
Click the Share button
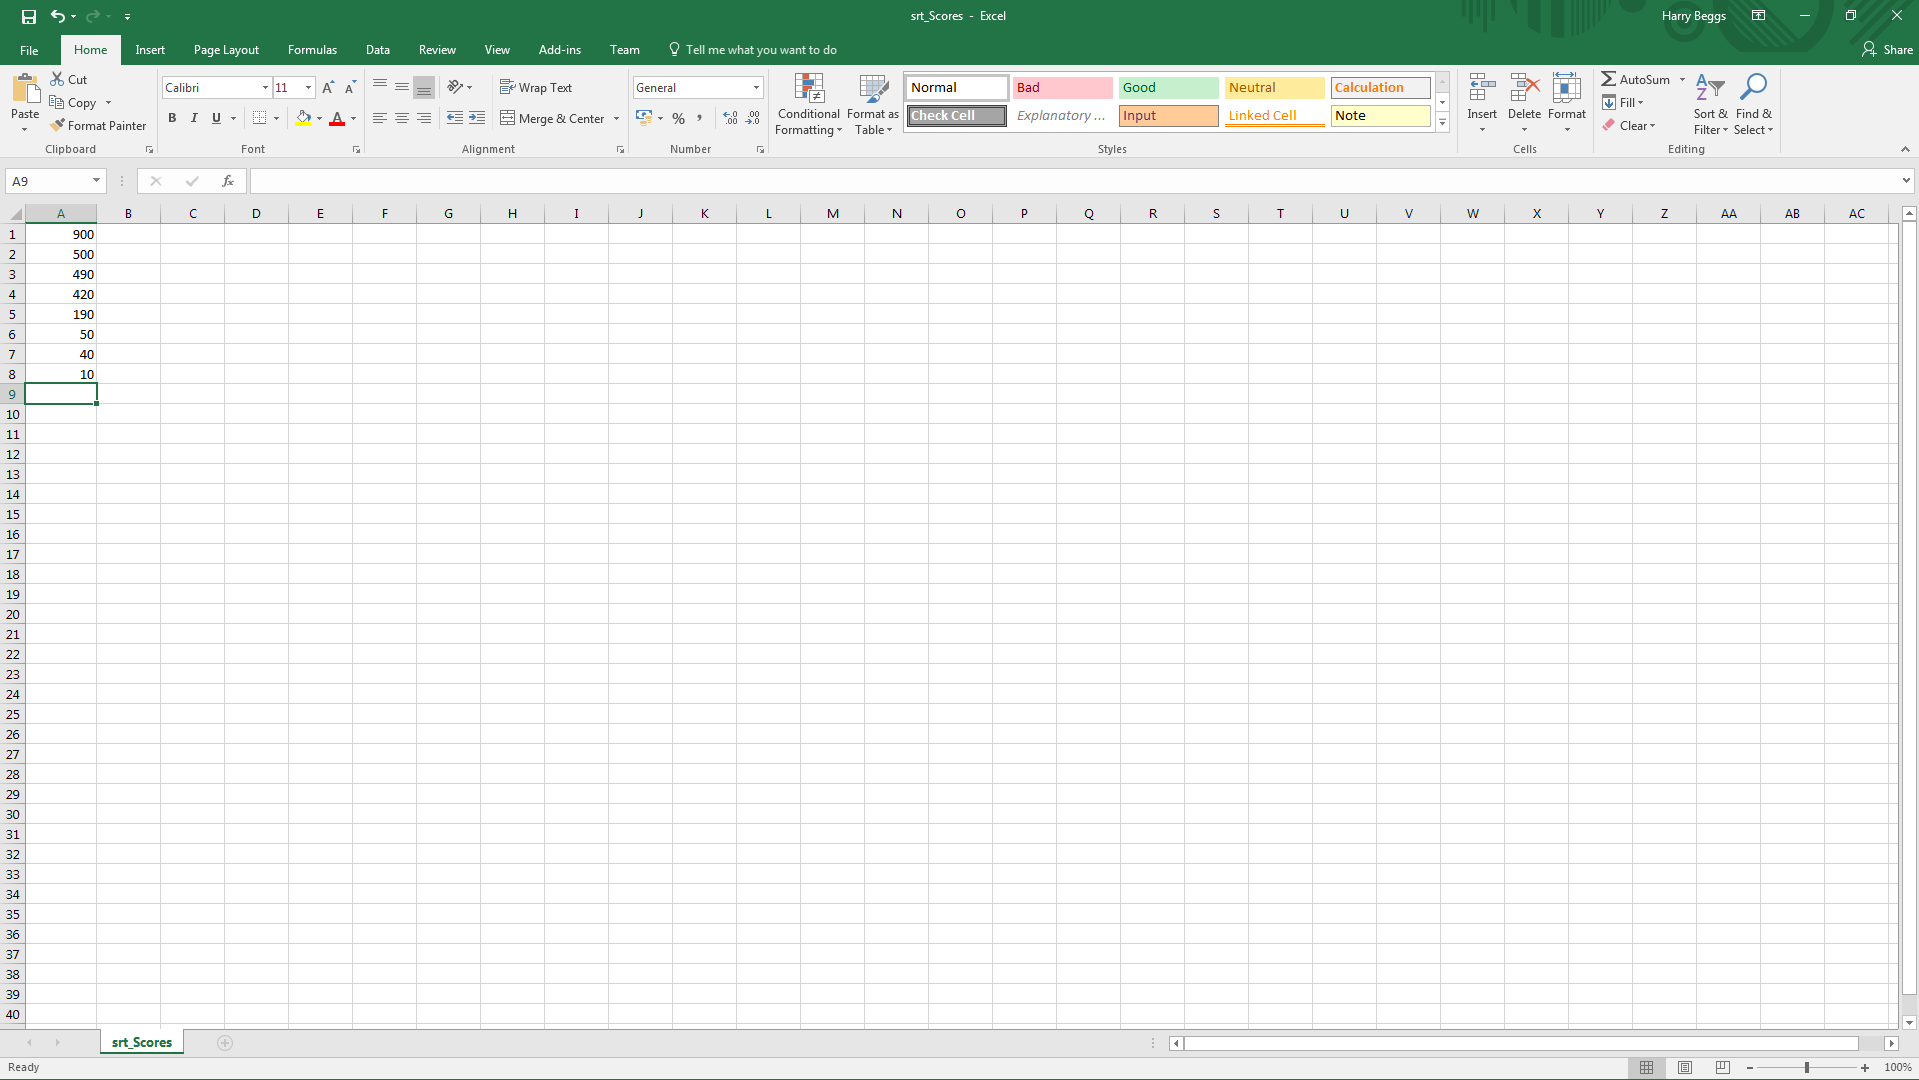(1887, 49)
